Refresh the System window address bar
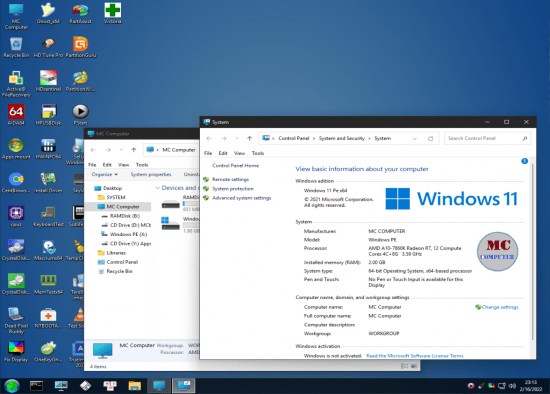This screenshot has width=550, height=394. click(430, 139)
